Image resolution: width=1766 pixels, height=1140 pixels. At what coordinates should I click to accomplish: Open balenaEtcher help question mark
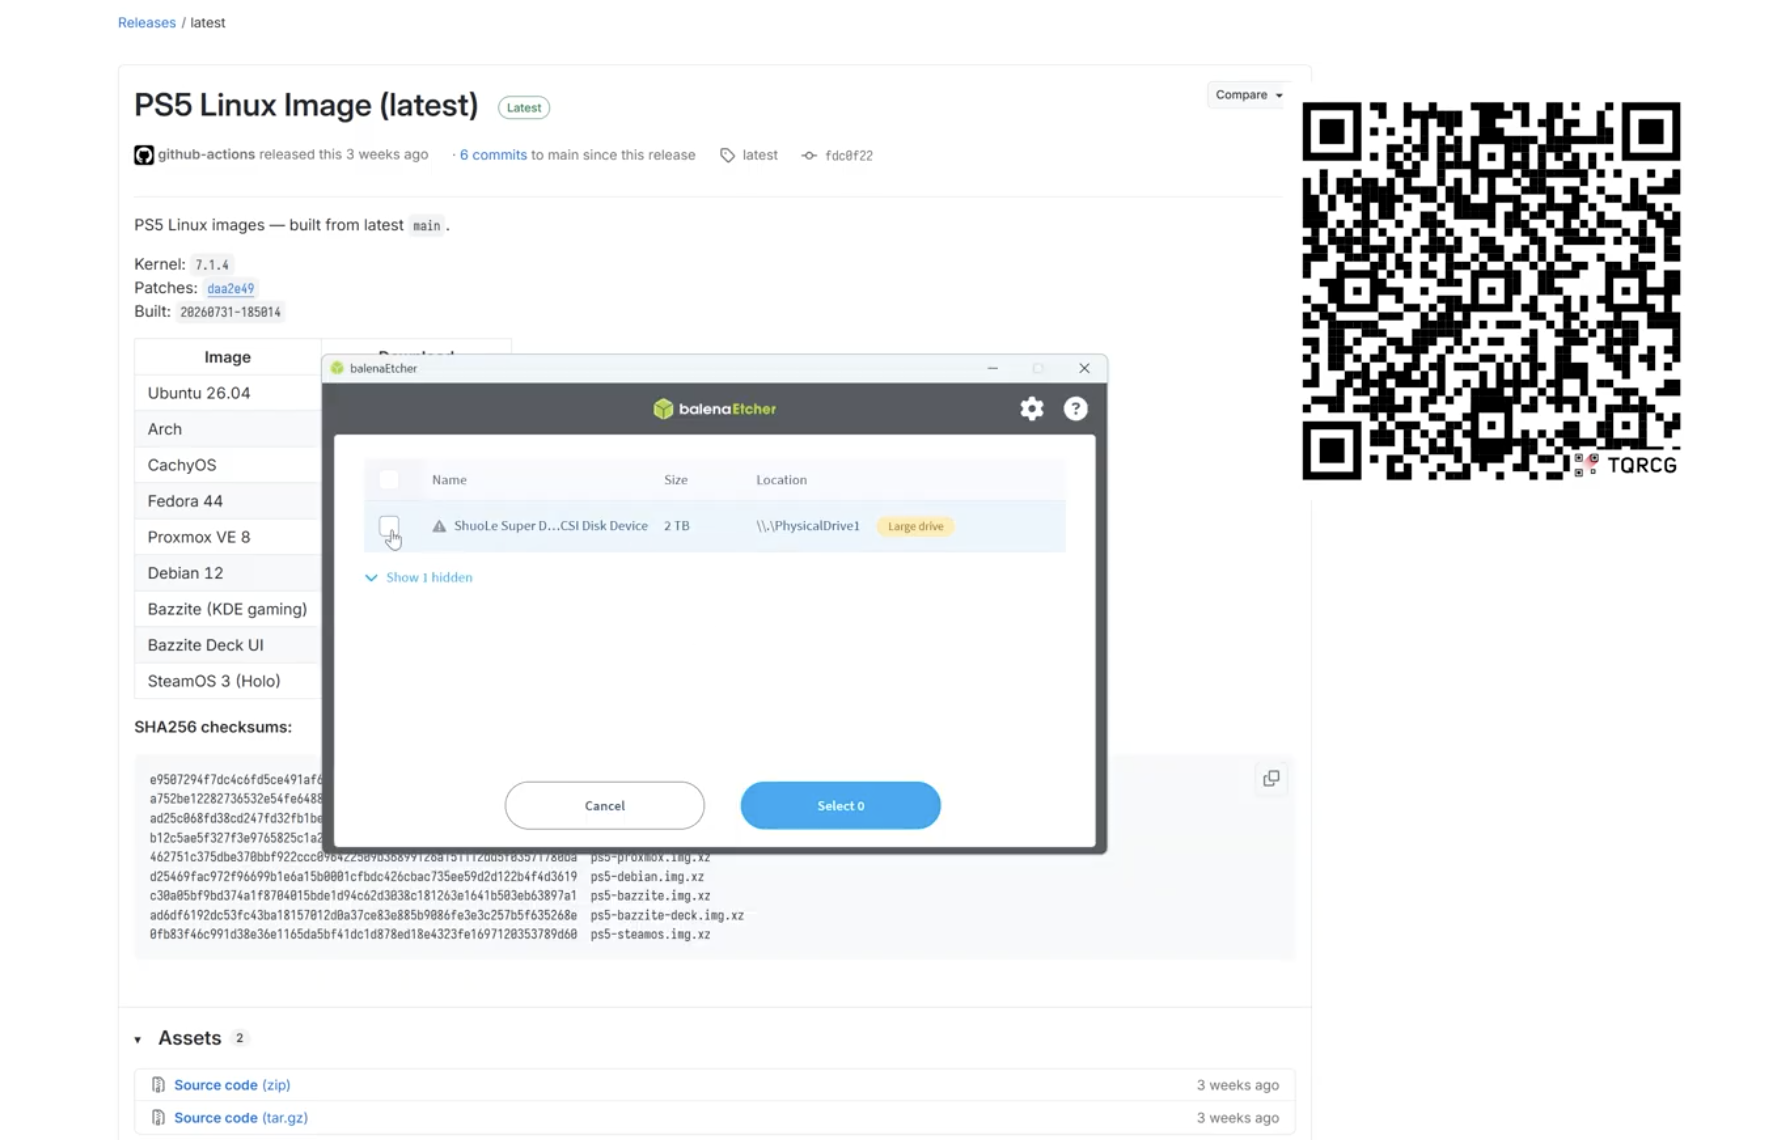(1075, 408)
